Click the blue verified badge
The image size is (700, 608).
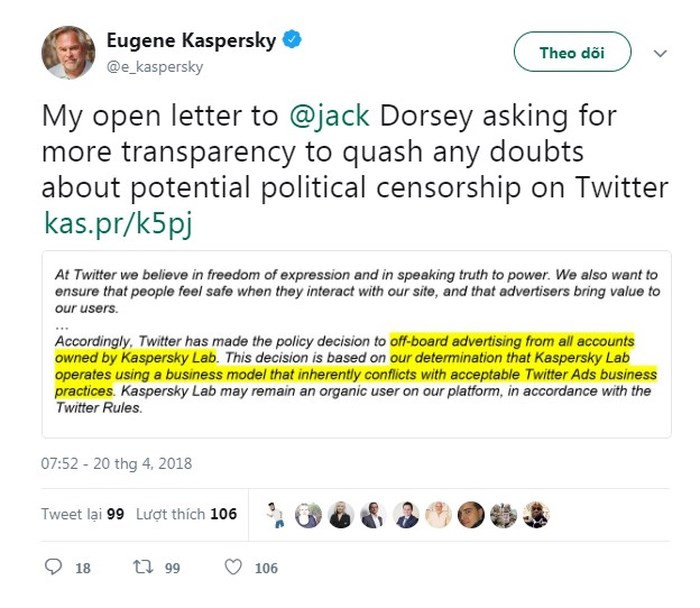click(x=292, y=41)
